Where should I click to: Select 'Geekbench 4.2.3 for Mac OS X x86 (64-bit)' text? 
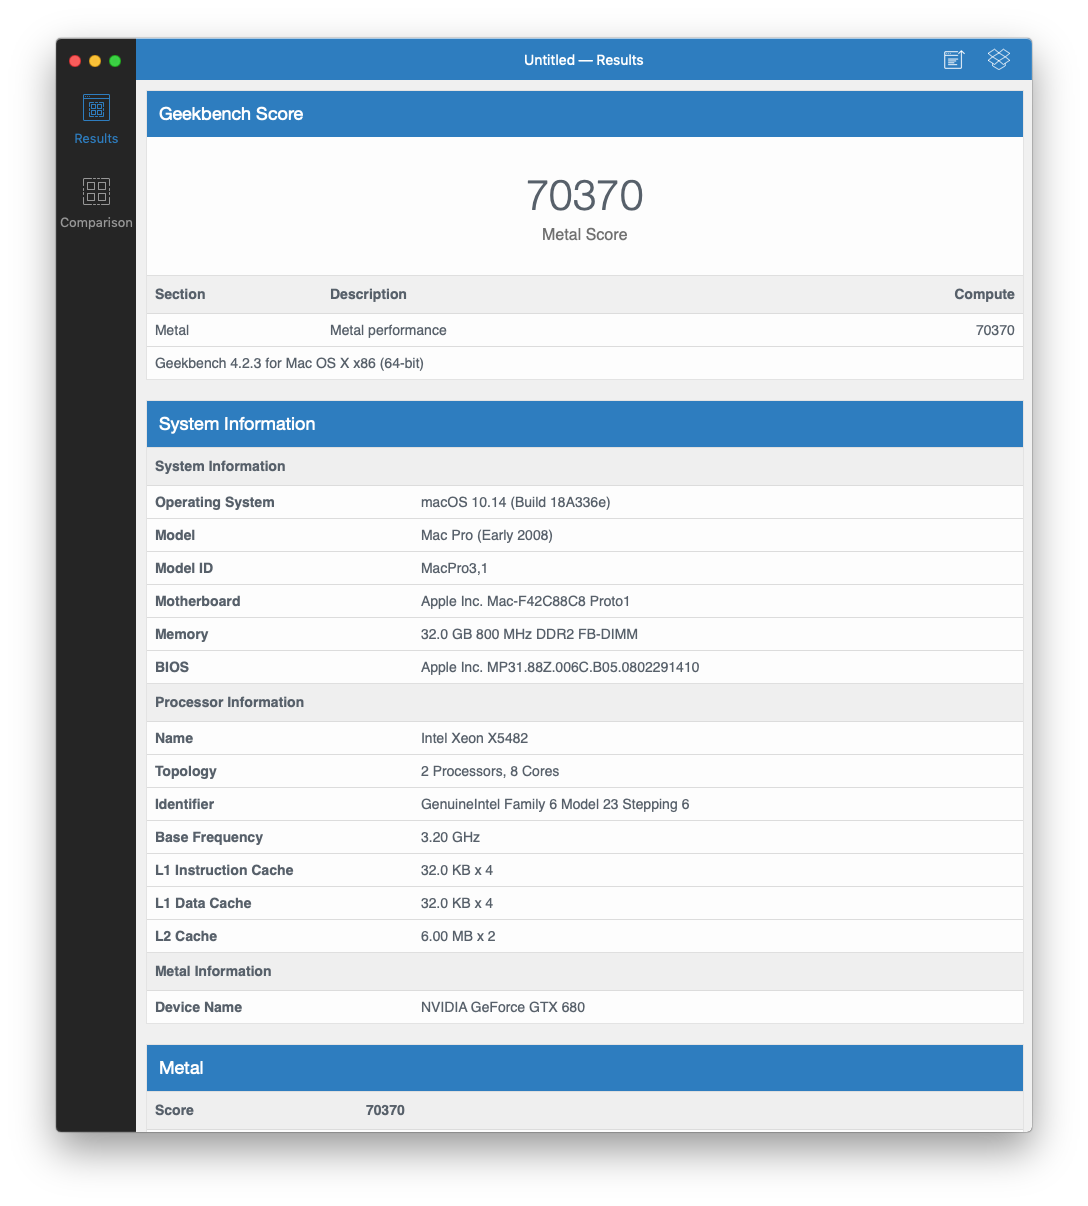coord(289,363)
